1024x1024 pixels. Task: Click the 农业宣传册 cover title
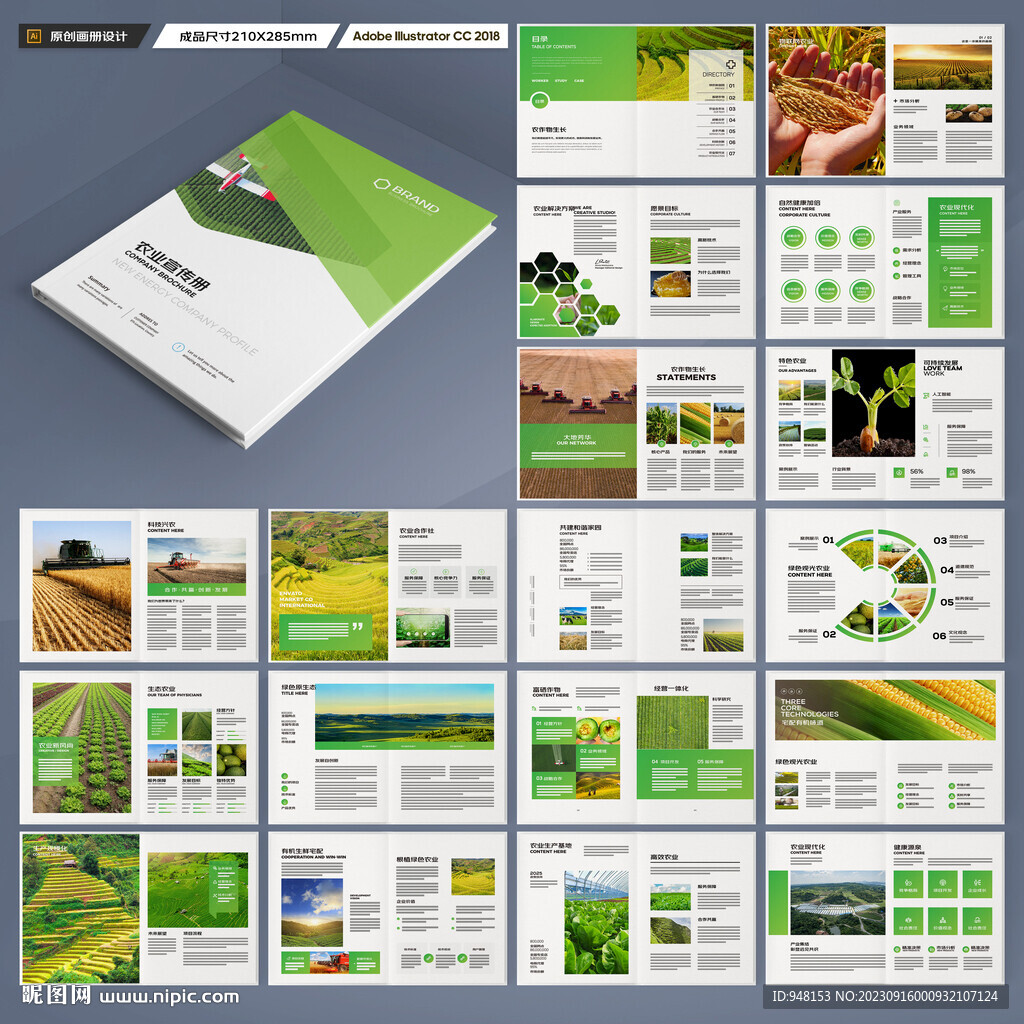tap(172, 267)
